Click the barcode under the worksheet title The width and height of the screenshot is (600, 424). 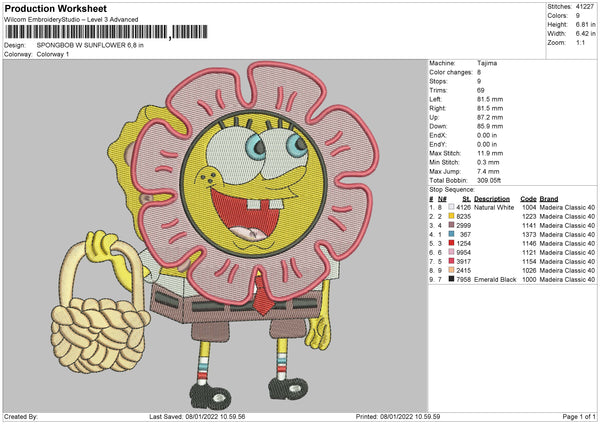pyautogui.click(x=107, y=32)
